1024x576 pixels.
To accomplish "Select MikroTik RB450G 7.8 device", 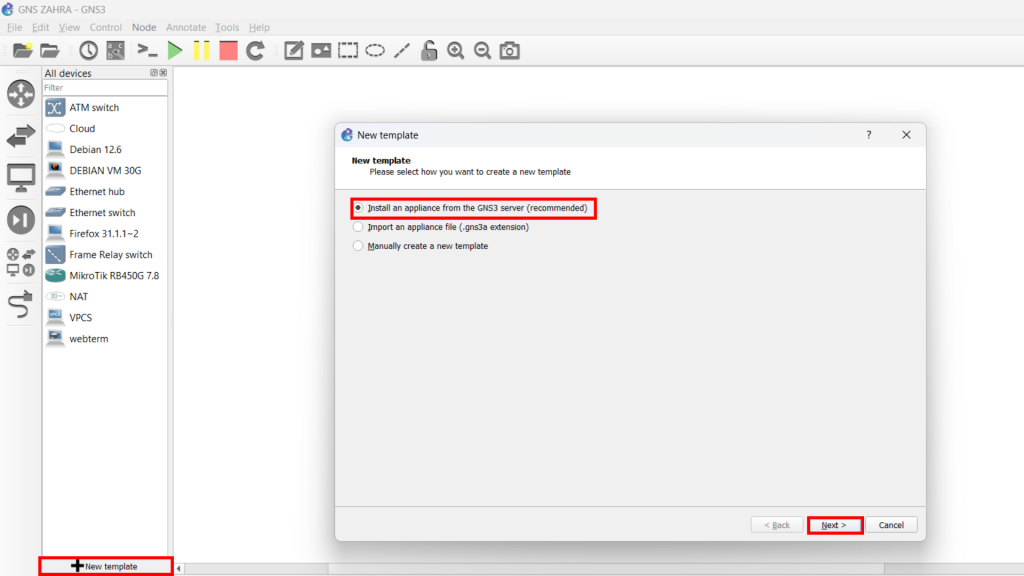I will (113, 275).
